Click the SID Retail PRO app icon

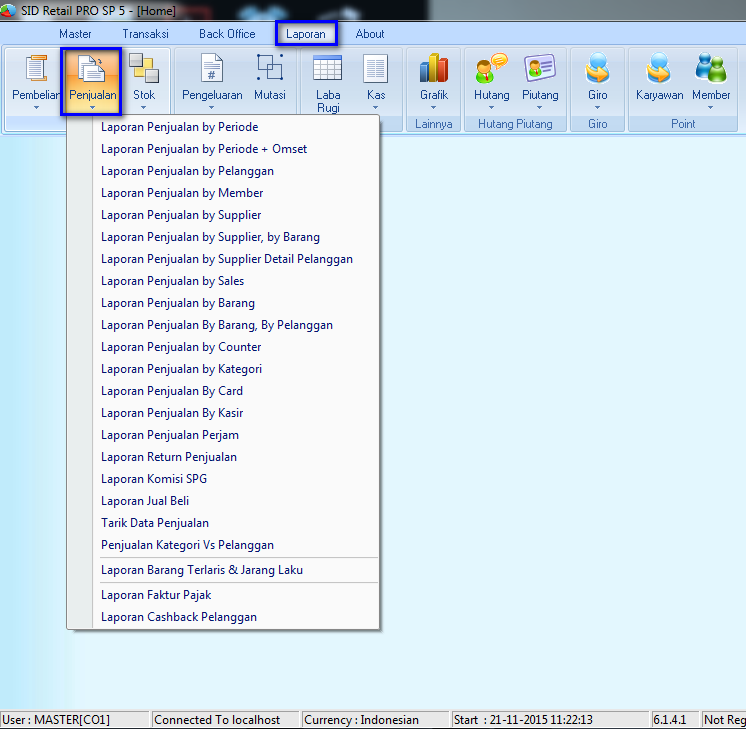click(x=8, y=10)
